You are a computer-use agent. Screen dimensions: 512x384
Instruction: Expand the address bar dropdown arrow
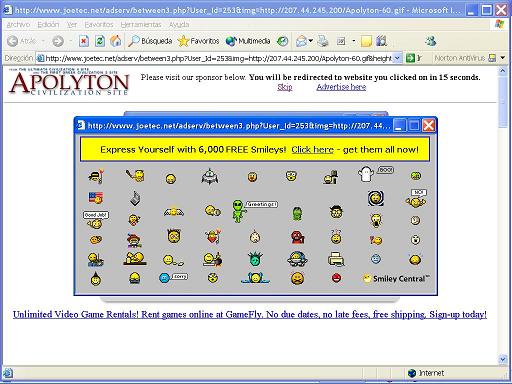tap(397, 58)
